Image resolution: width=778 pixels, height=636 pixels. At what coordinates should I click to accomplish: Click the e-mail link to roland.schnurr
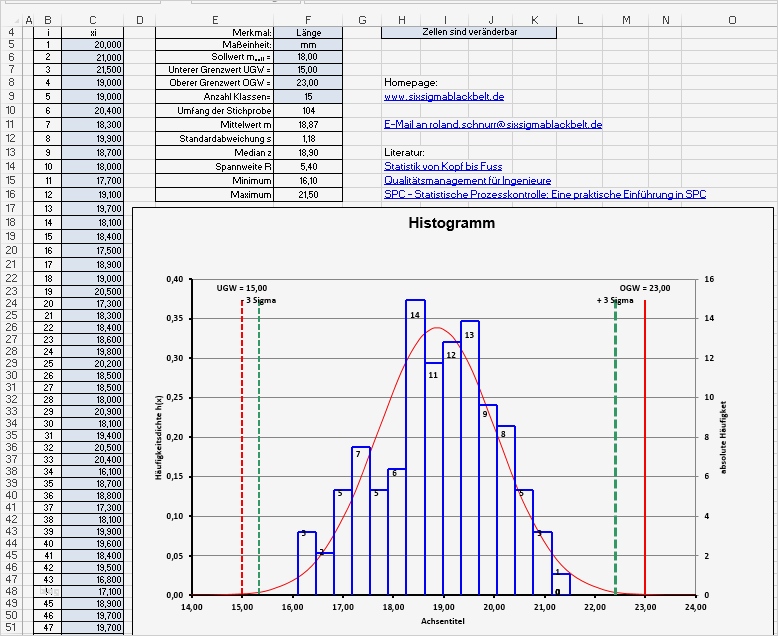[492, 125]
